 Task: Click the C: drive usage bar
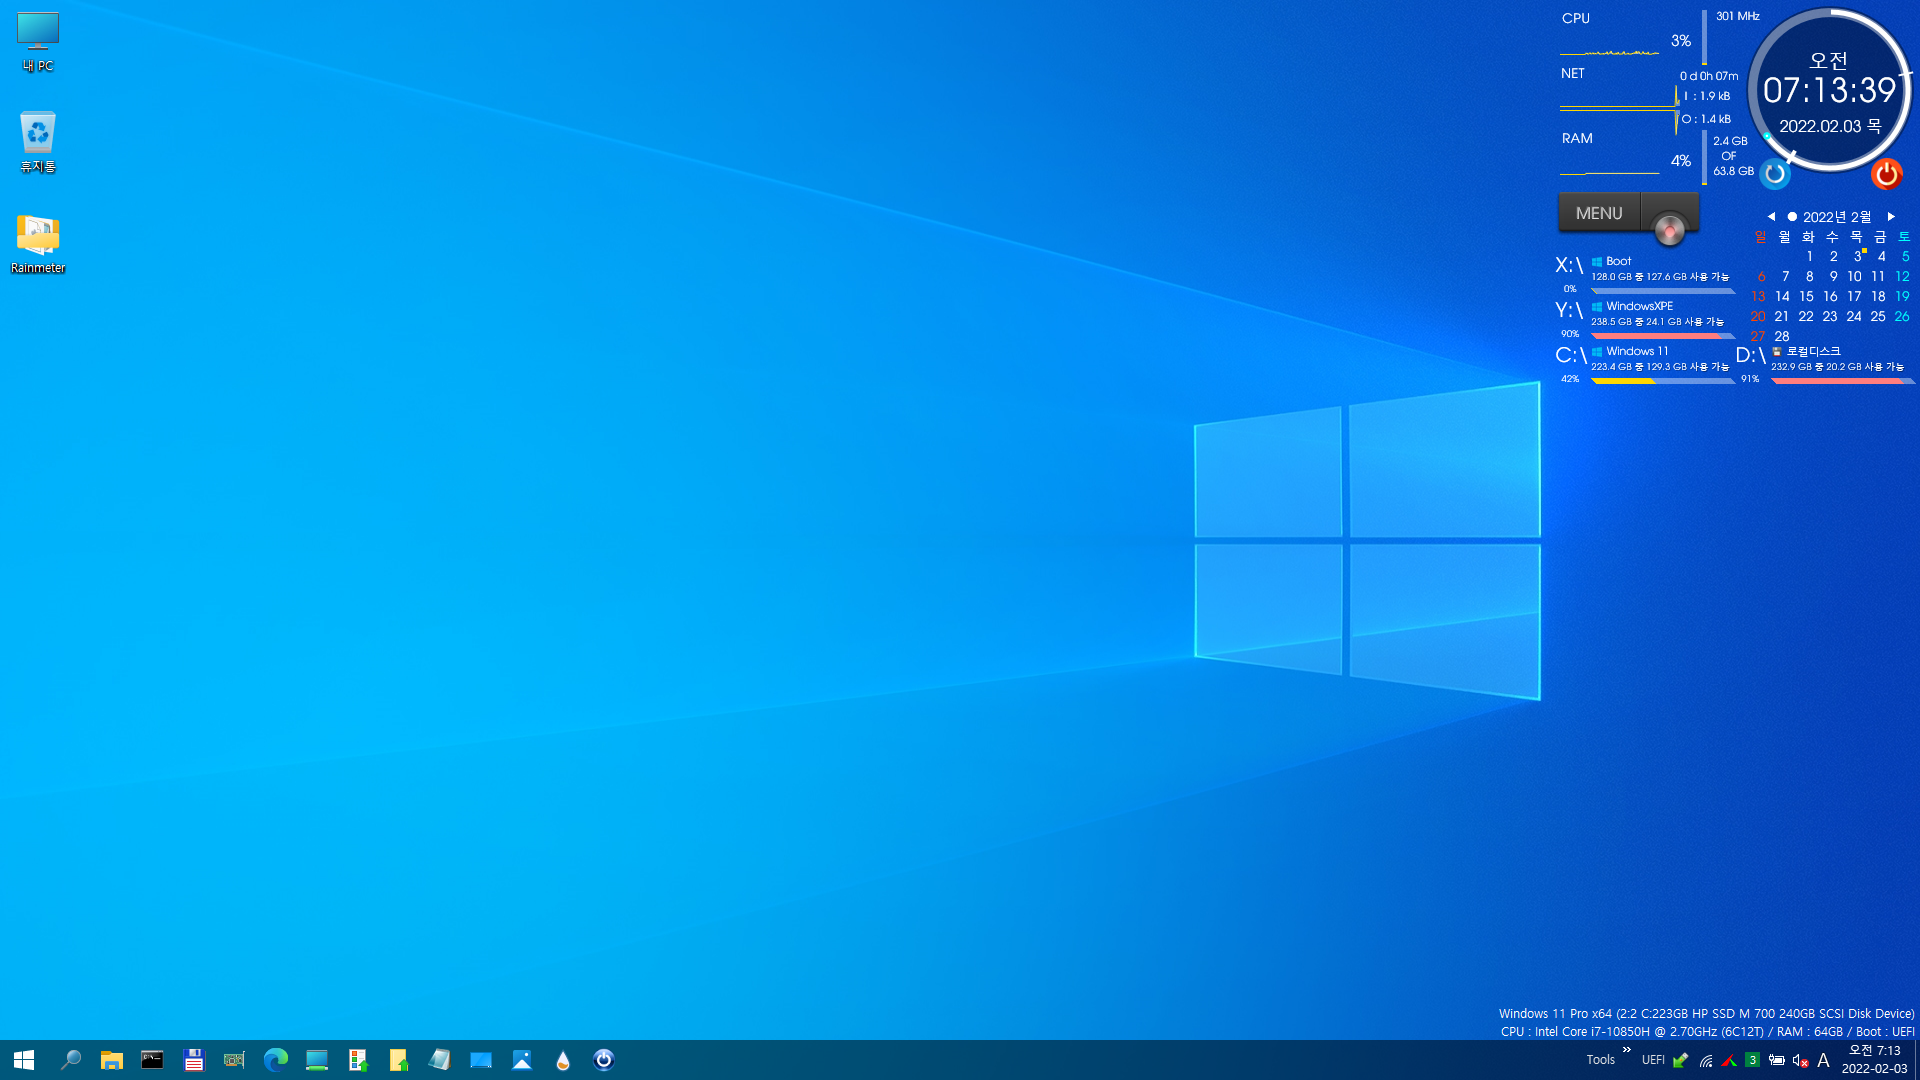click(x=1662, y=381)
